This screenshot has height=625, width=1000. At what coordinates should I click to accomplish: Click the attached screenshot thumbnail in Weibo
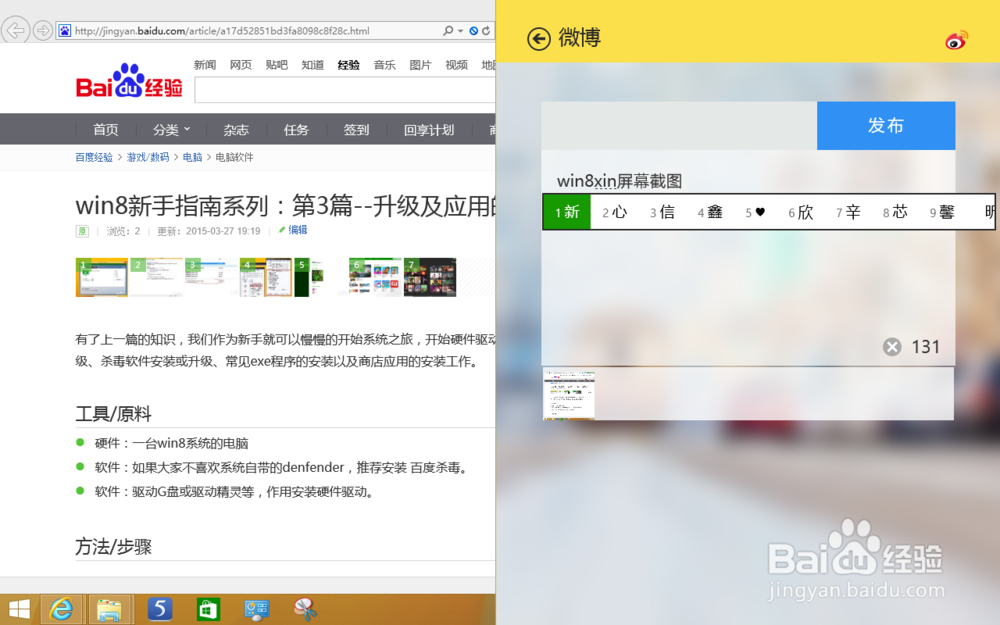tap(569, 394)
